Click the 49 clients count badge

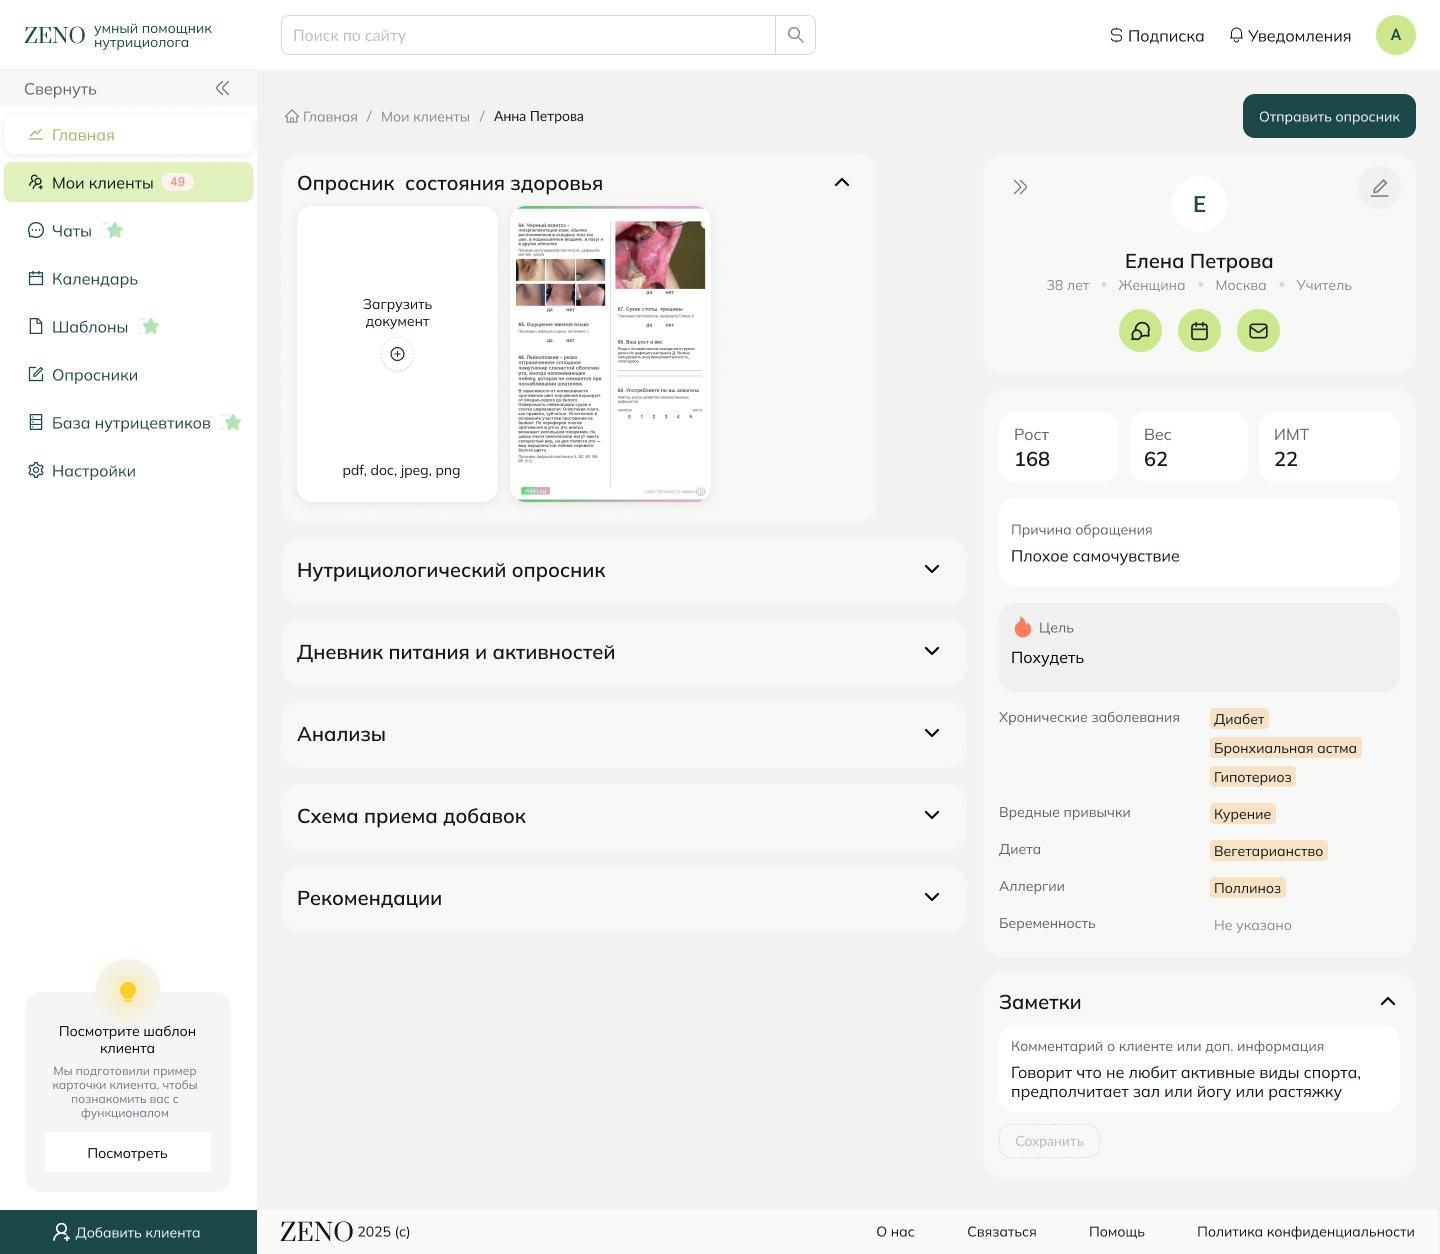[x=178, y=182]
